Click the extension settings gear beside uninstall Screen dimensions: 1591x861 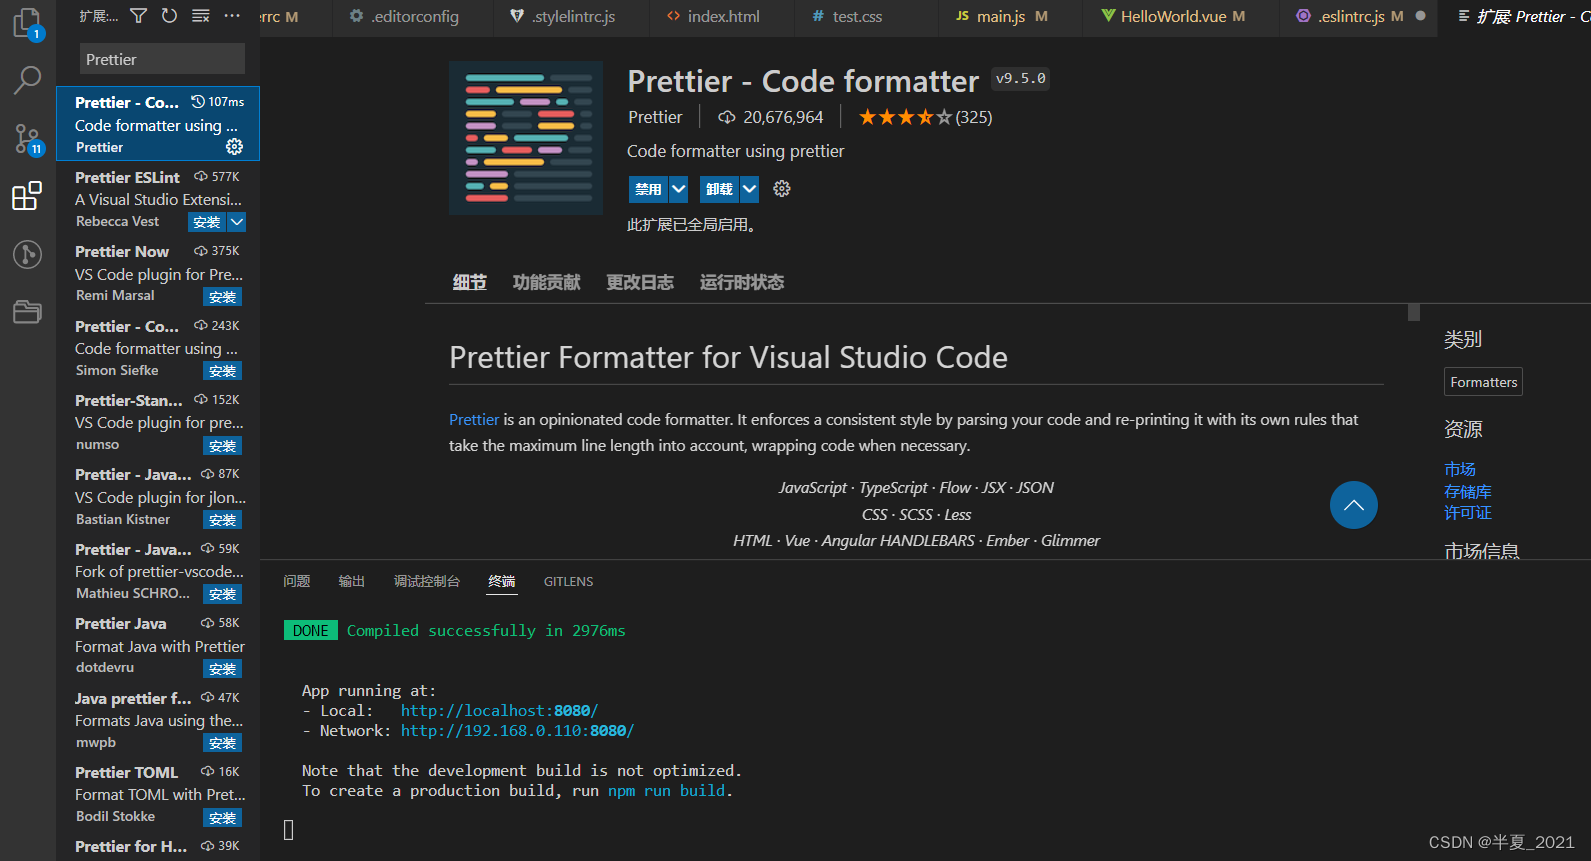pos(782,189)
